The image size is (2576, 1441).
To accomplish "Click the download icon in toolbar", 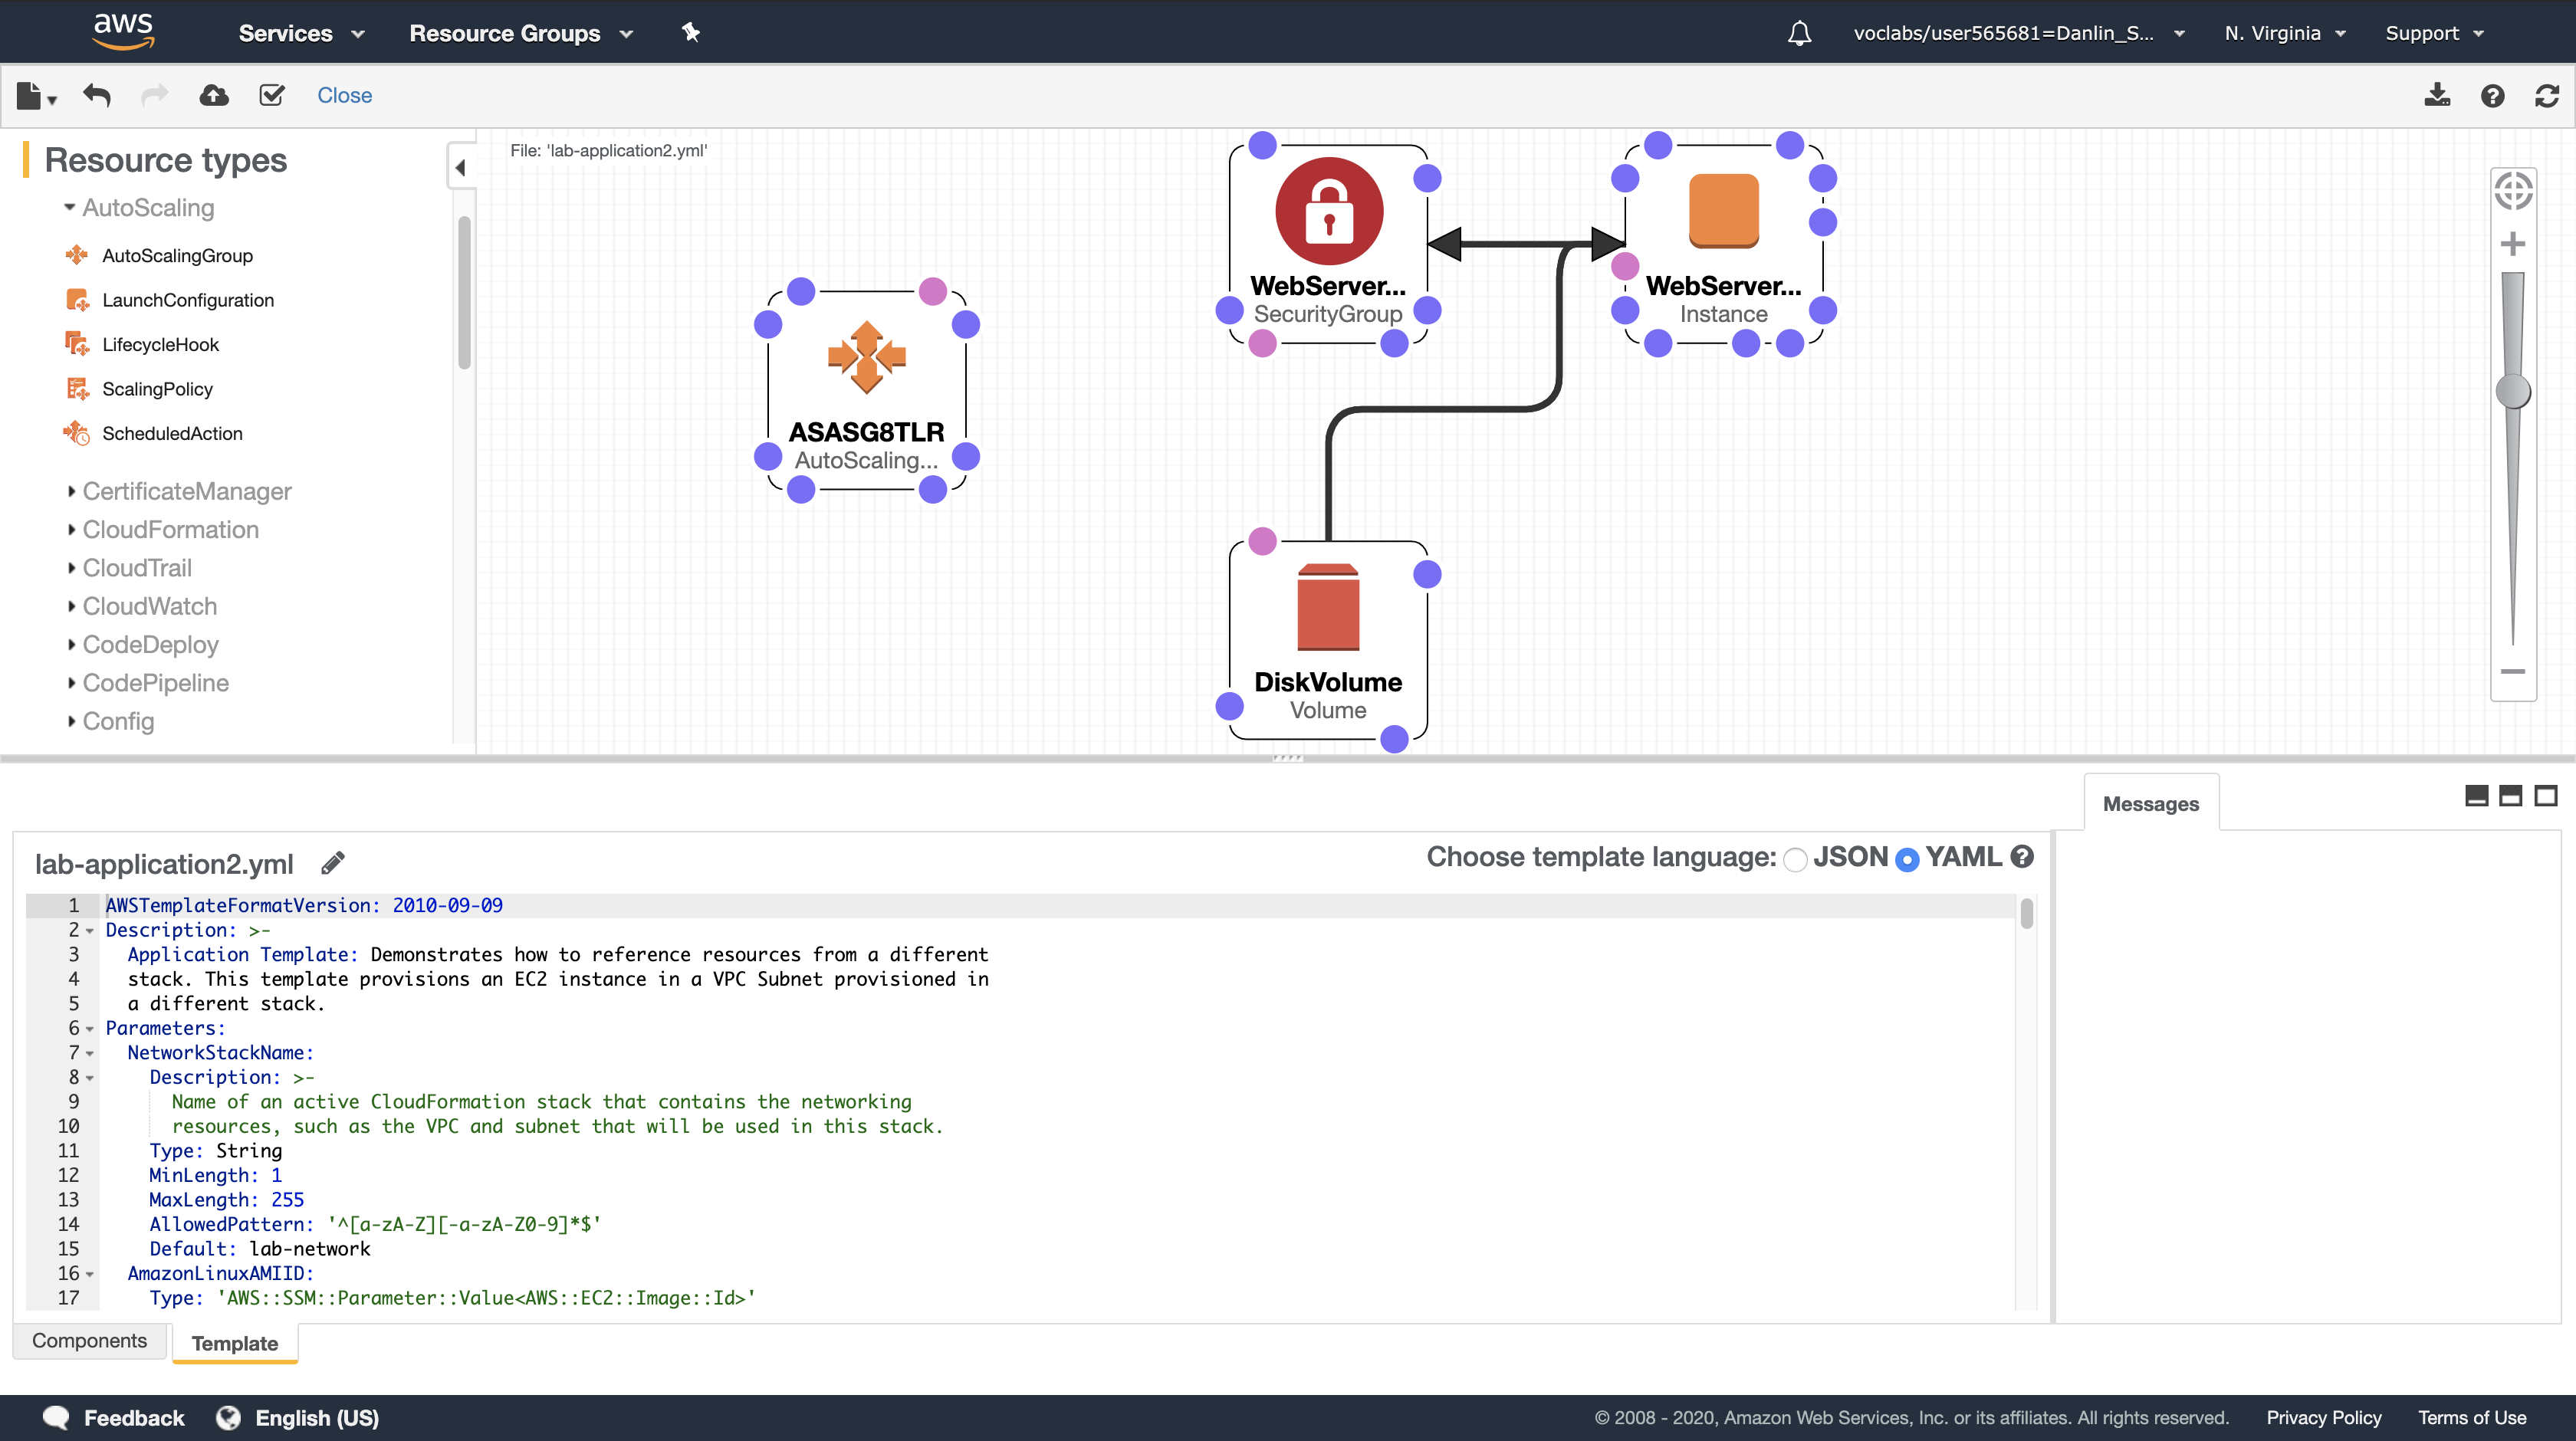I will 2437,95.
